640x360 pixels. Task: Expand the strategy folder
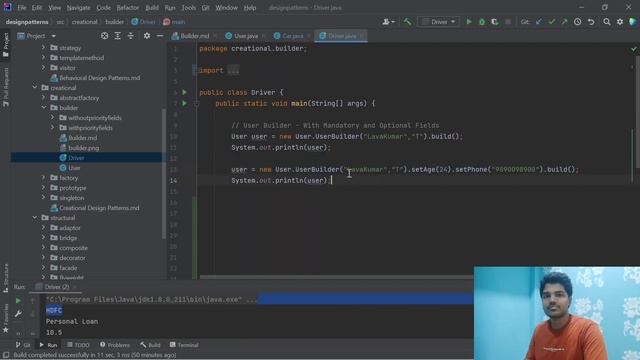(x=43, y=48)
